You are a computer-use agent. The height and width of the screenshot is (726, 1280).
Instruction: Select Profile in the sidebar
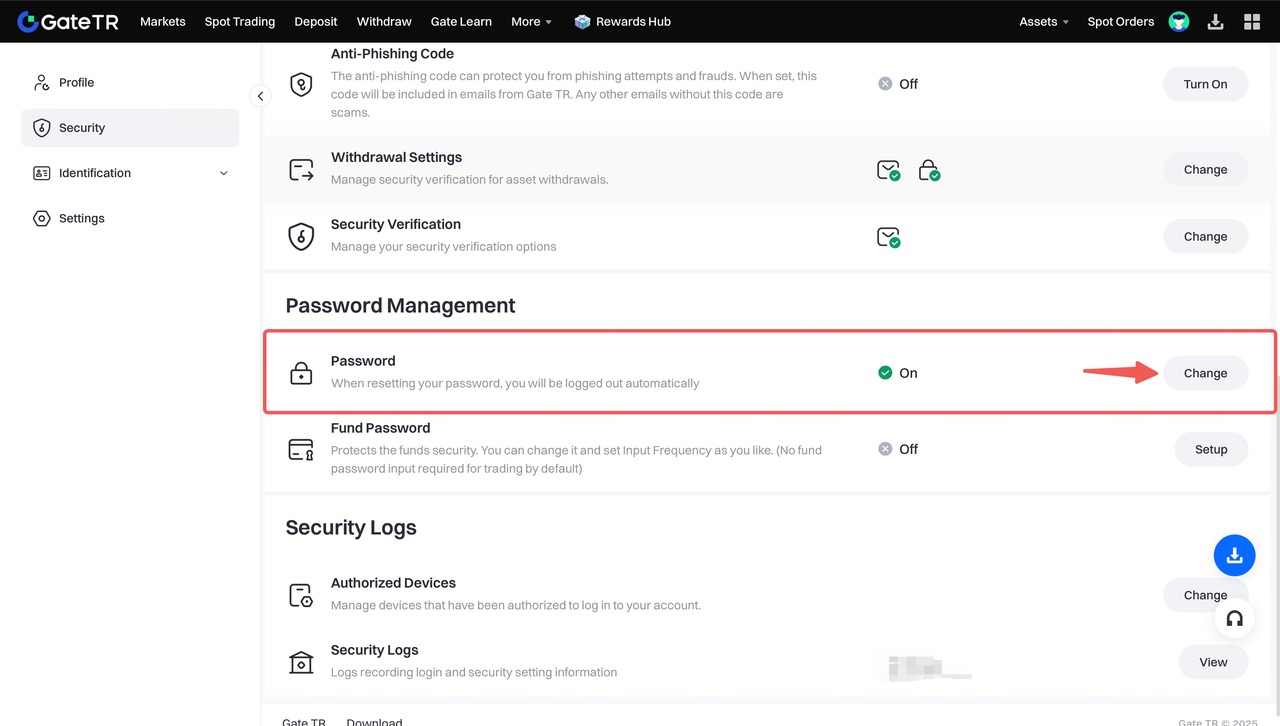point(76,82)
